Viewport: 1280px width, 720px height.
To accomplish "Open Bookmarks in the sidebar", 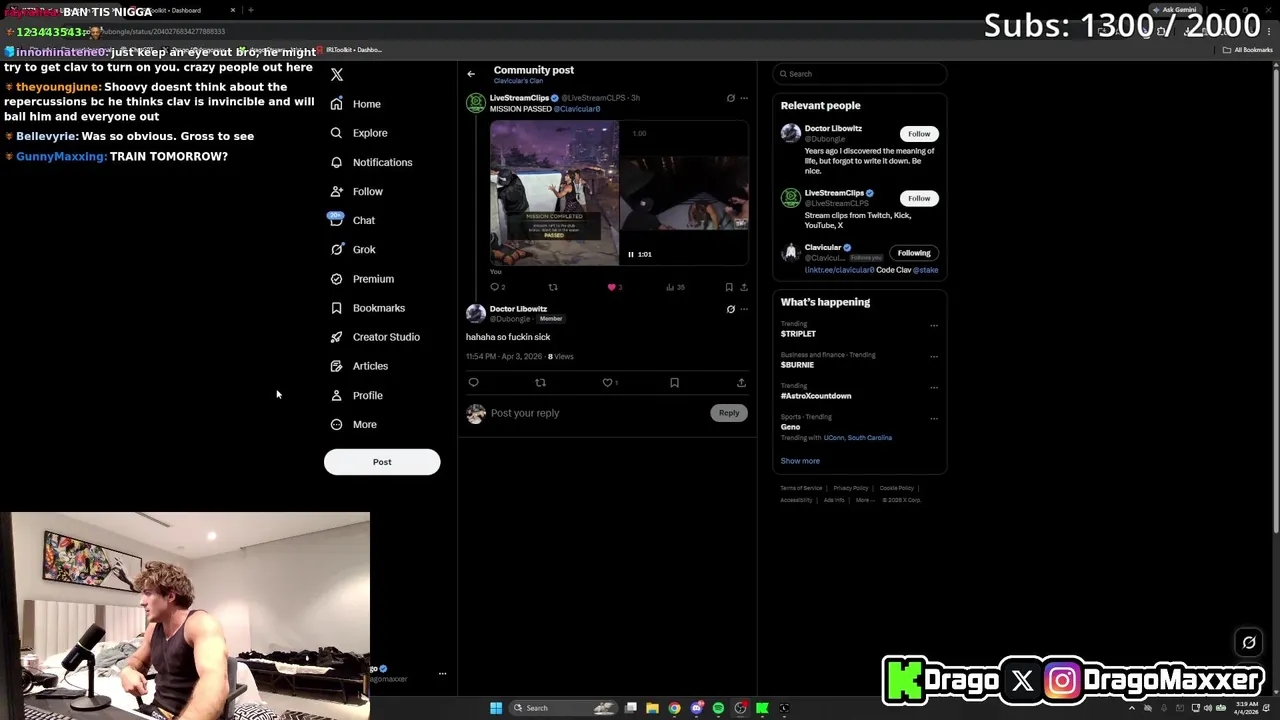I will pos(367,308).
